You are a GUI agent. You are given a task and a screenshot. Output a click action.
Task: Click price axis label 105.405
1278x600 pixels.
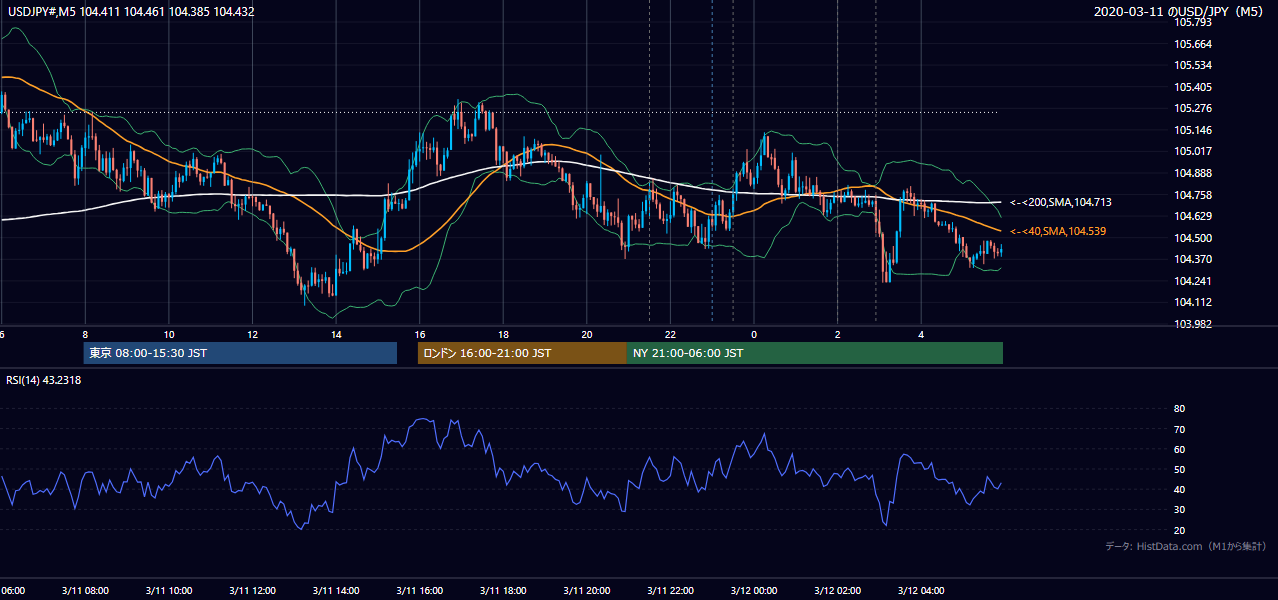1193,87
